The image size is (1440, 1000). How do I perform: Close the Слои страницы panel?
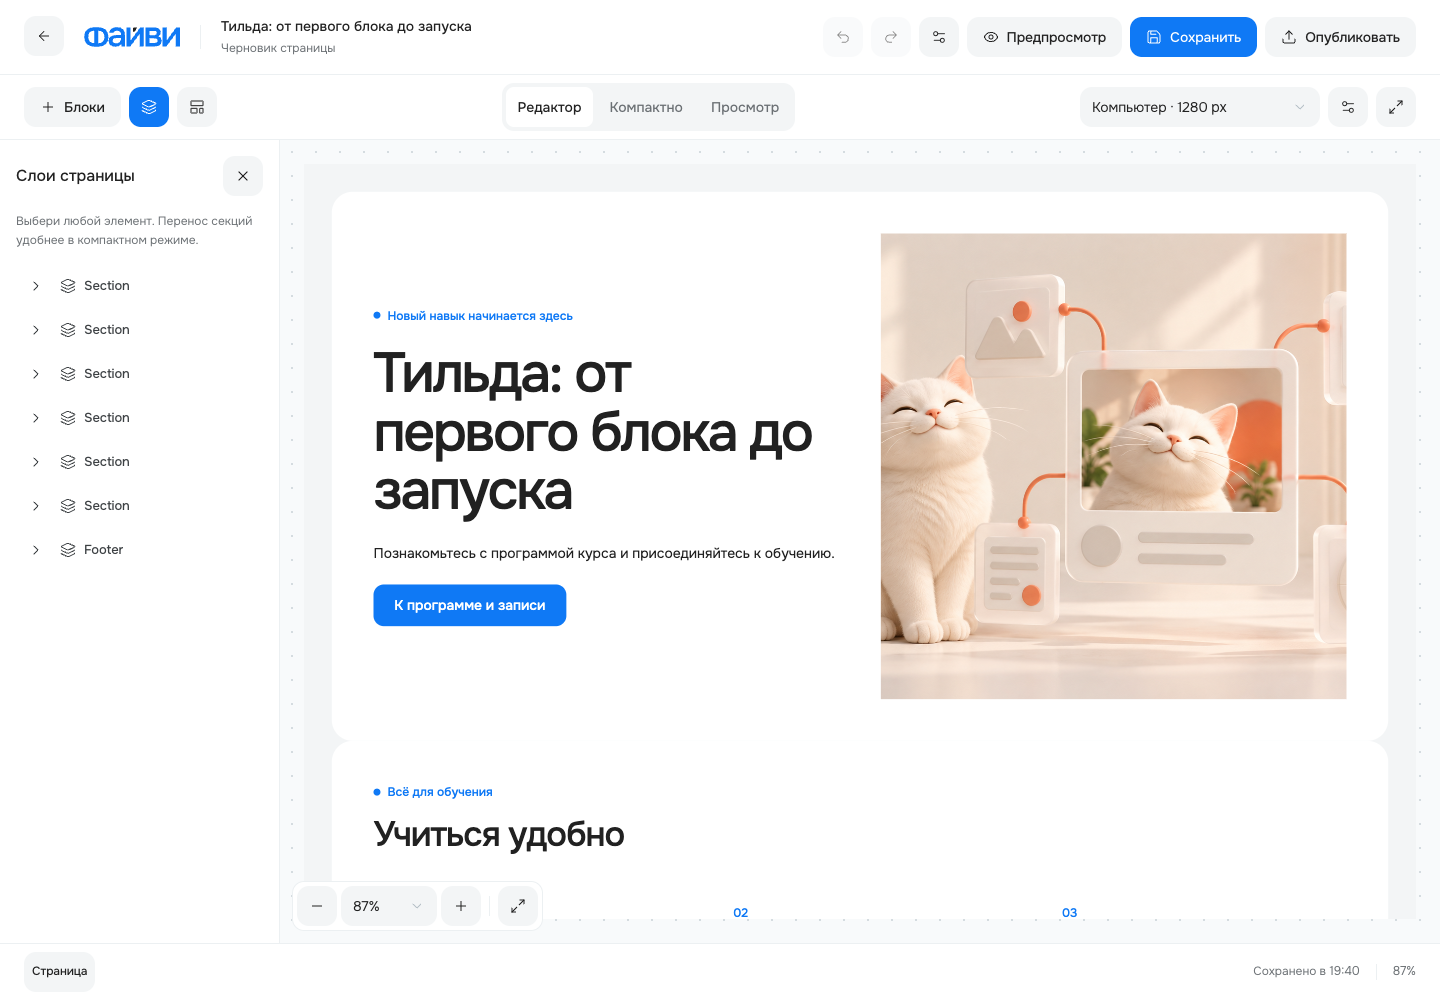click(x=243, y=176)
